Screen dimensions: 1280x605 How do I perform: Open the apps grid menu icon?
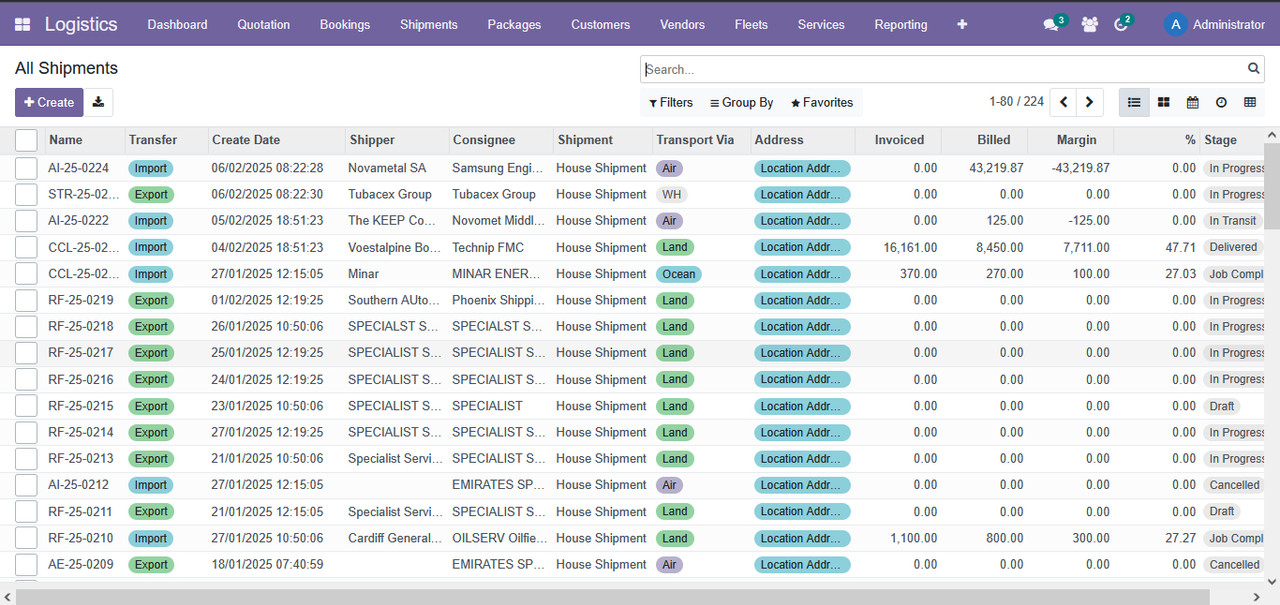pyautogui.click(x=22, y=25)
